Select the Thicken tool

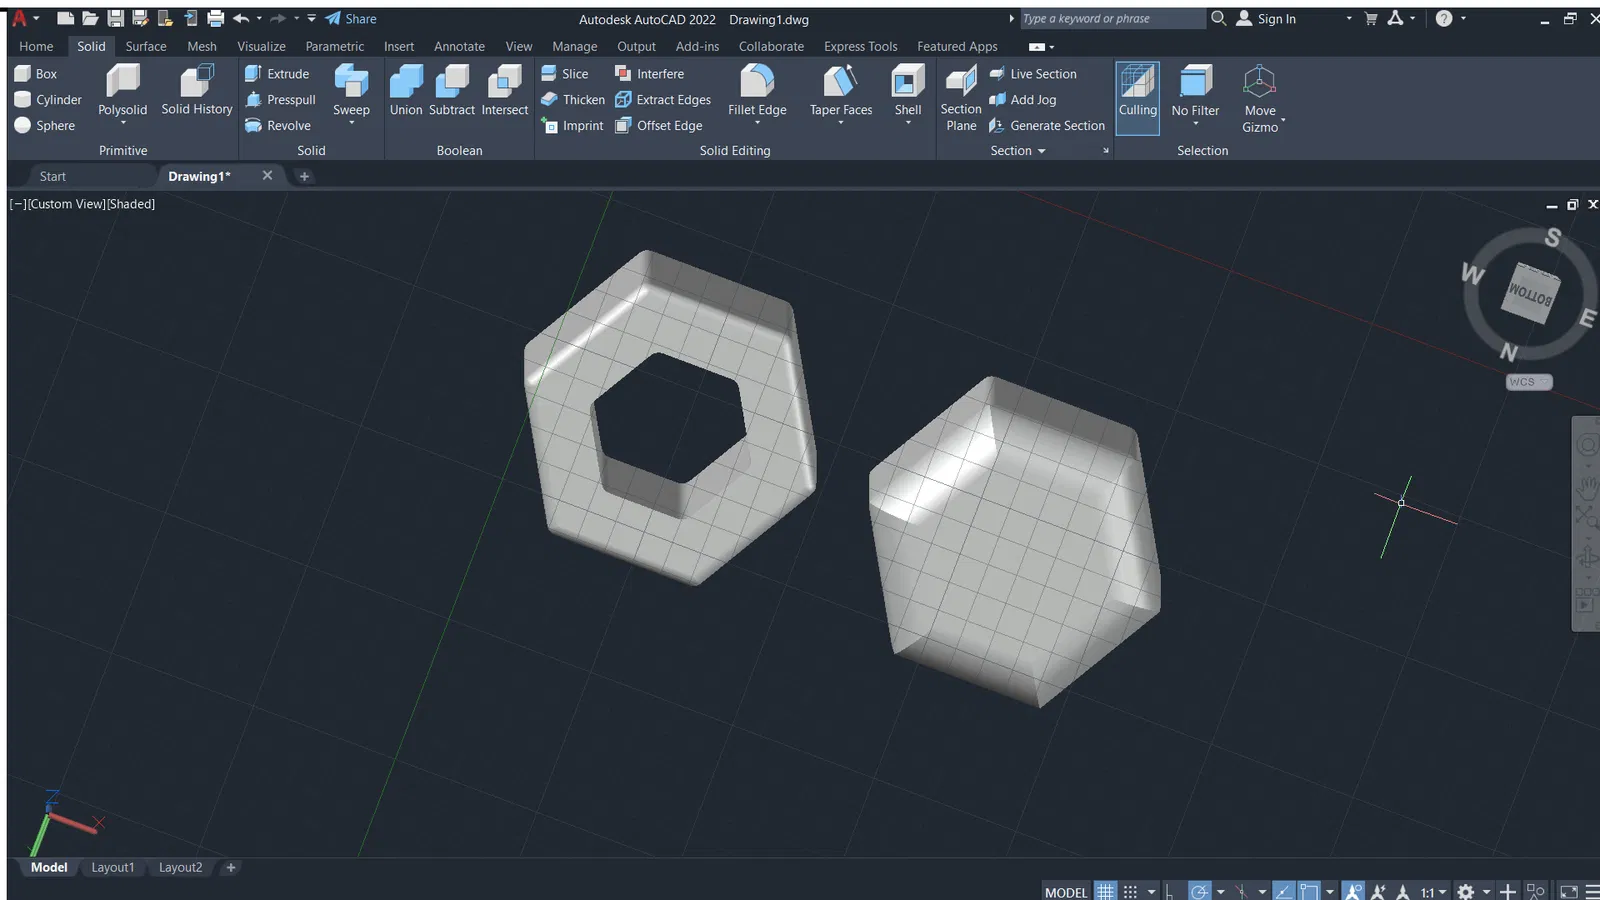pos(573,100)
